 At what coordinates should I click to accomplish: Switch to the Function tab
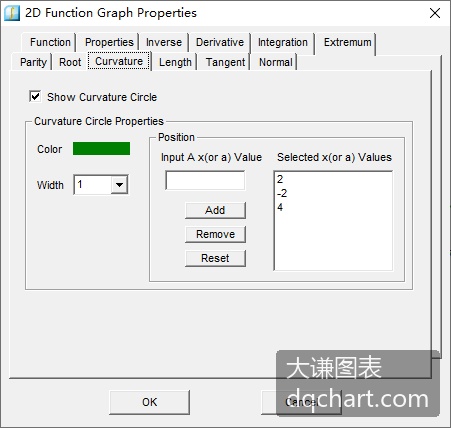pos(50,42)
